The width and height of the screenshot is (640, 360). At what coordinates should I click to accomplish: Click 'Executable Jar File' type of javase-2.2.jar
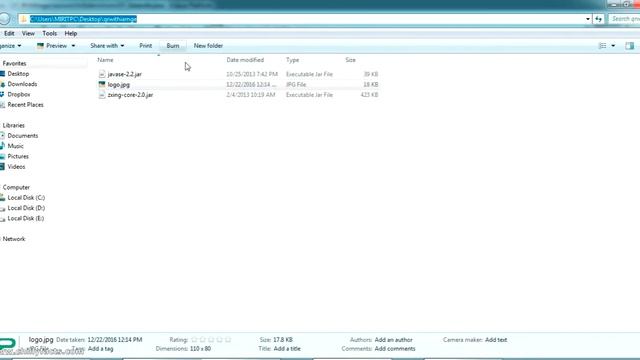[309, 74]
